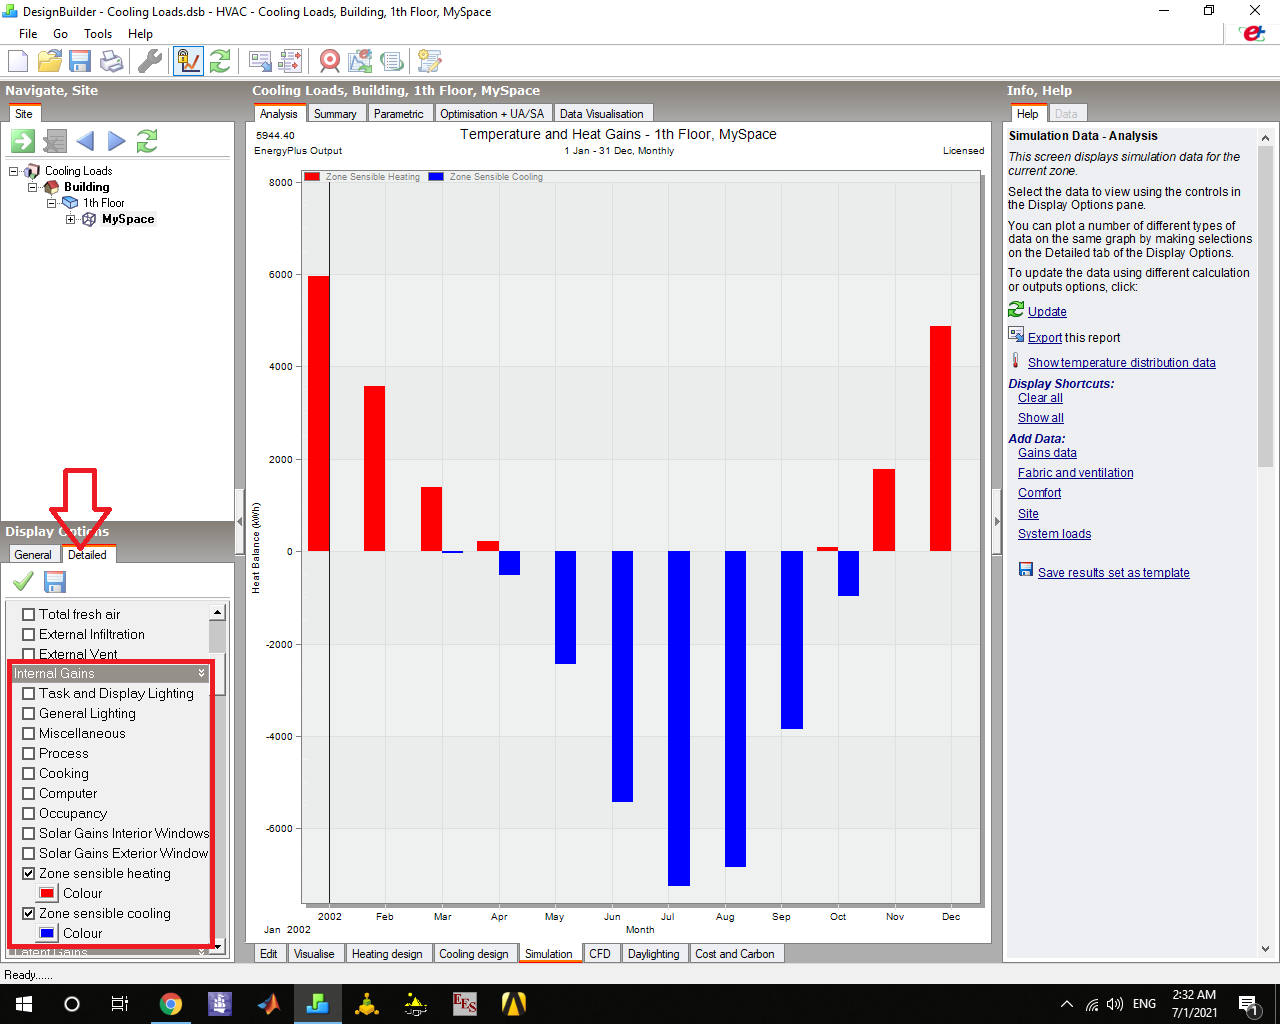Collapse the Internal Gains section
This screenshot has width=1280, height=1024.
(201, 673)
